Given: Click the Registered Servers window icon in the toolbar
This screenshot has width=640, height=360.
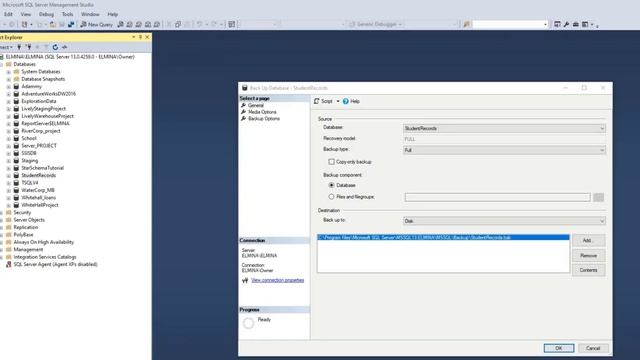Looking at the screenshot, I should pos(557,24).
